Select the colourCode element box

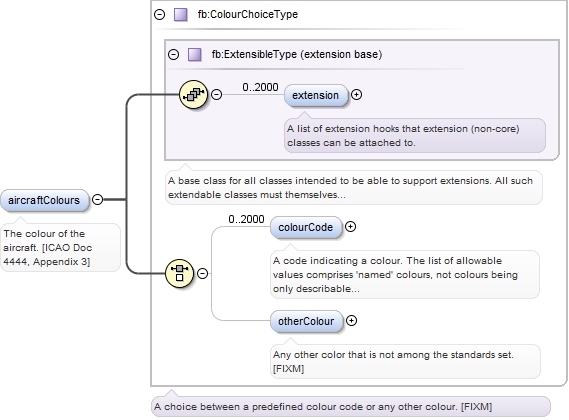(306, 227)
